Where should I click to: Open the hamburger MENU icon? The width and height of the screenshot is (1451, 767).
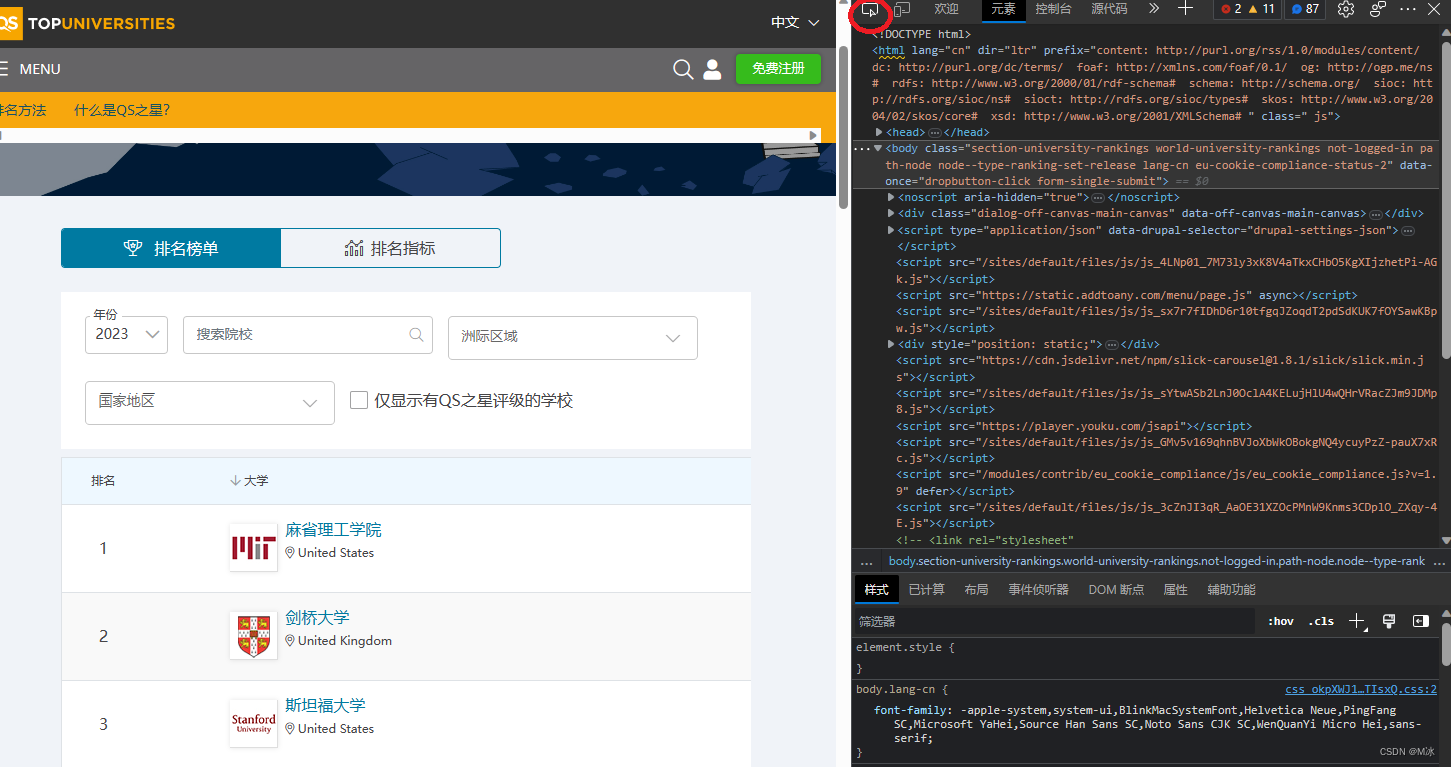coord(4,69)
